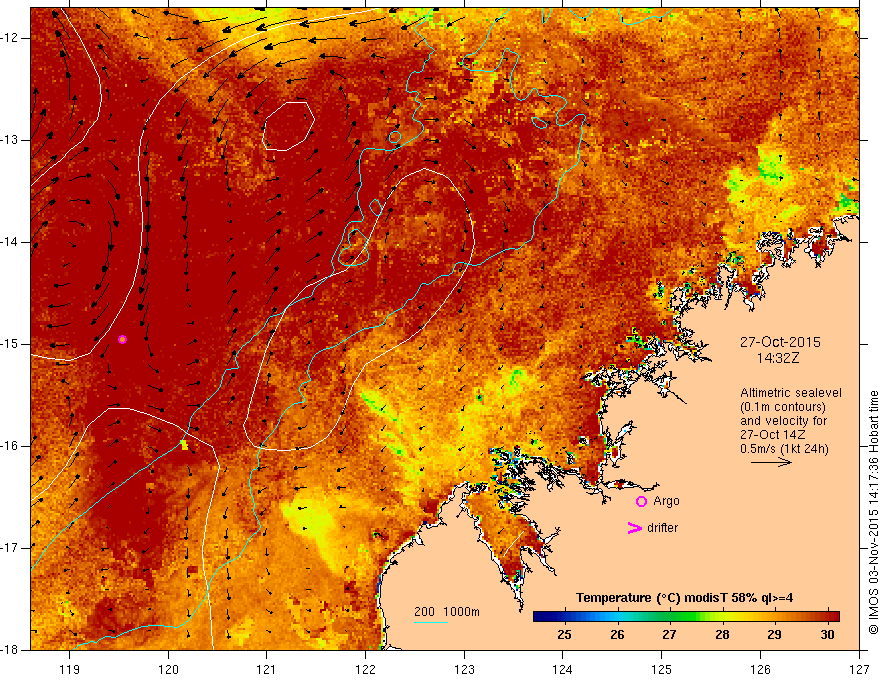This screenshot has width=880, height=680.
Task: Click the latitude axis label -18
Action: coord(10,650)
